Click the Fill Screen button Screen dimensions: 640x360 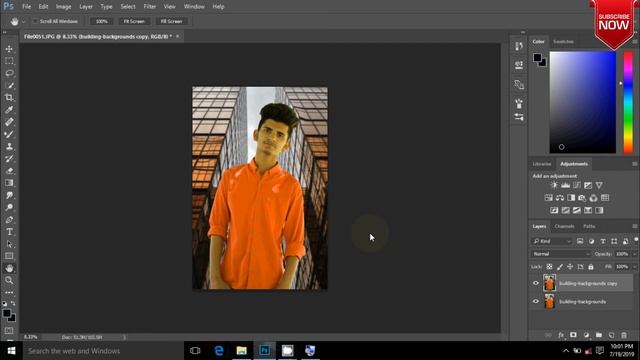tap(171, 21)
